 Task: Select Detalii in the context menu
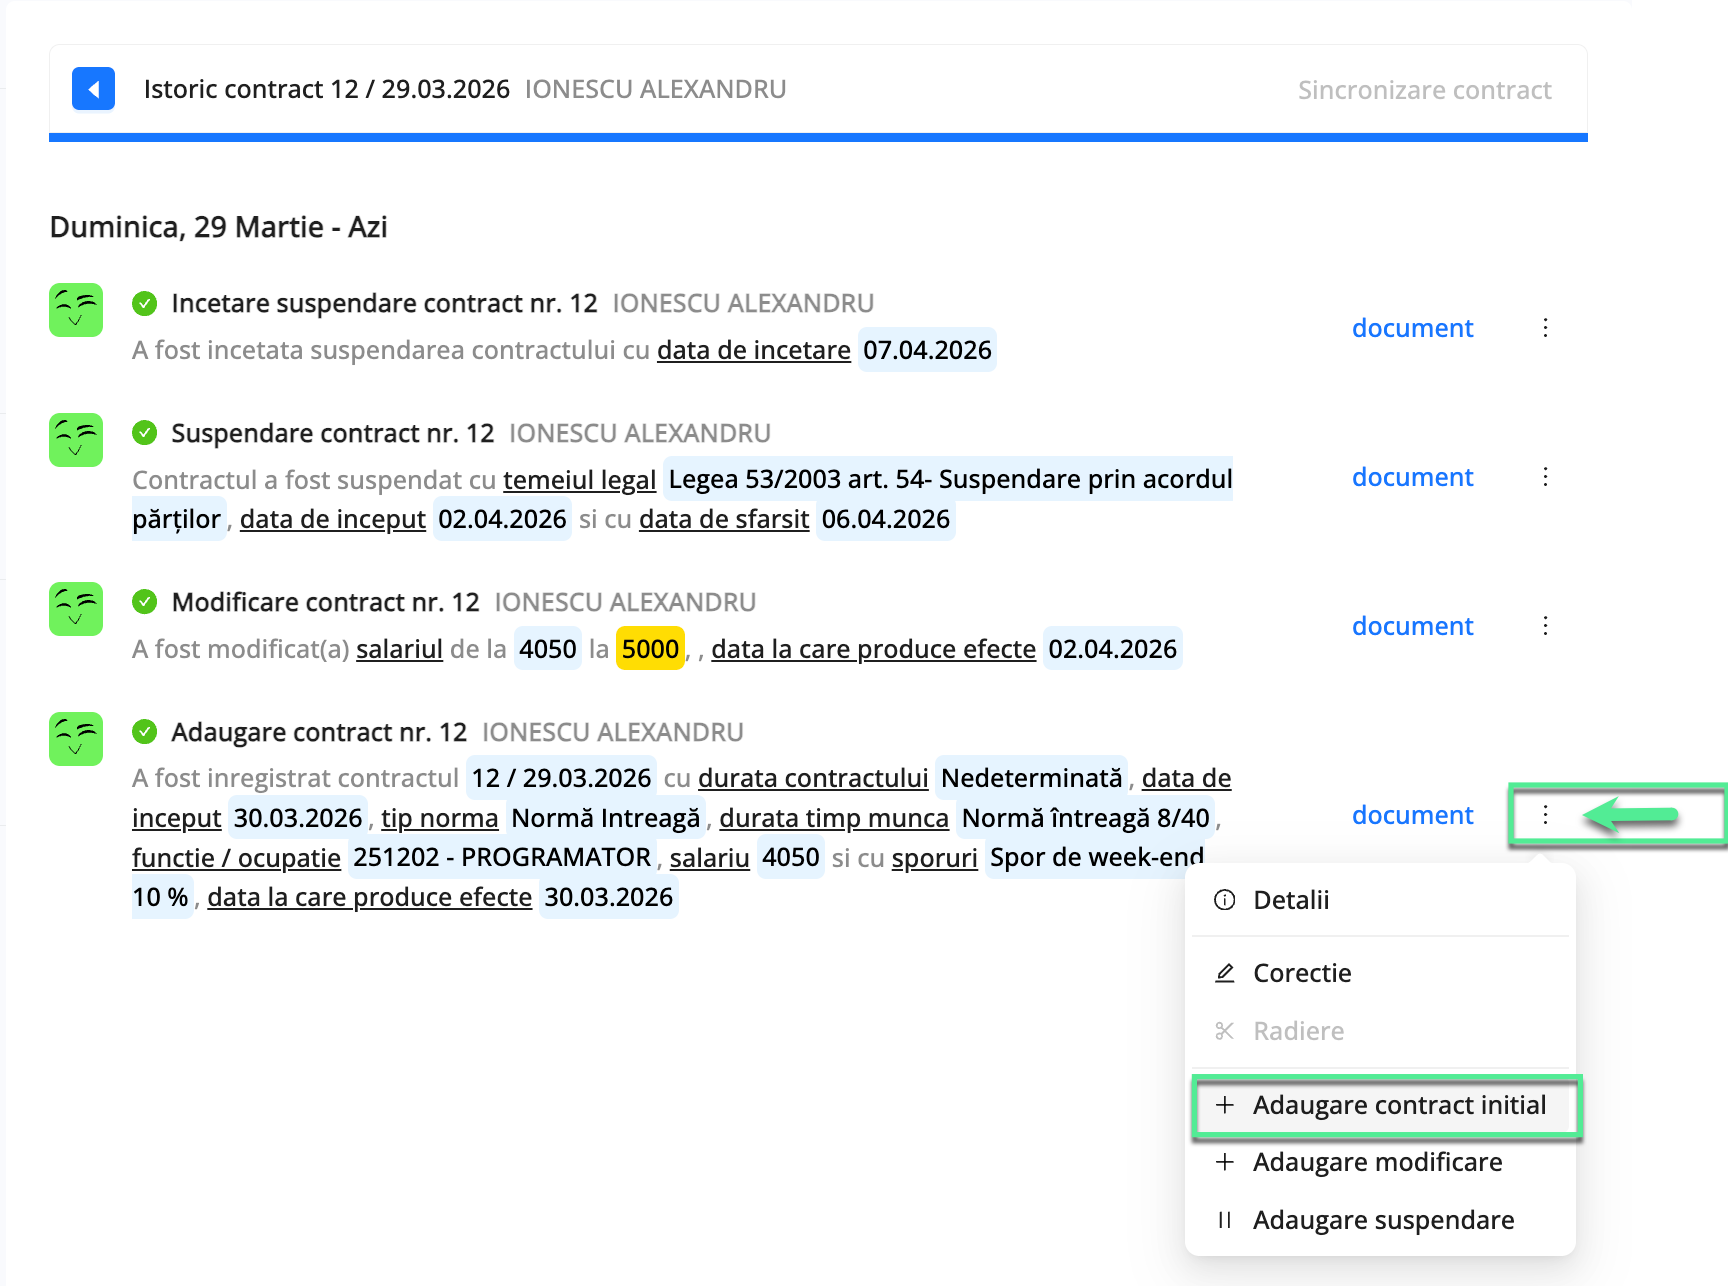(1292, 899)
